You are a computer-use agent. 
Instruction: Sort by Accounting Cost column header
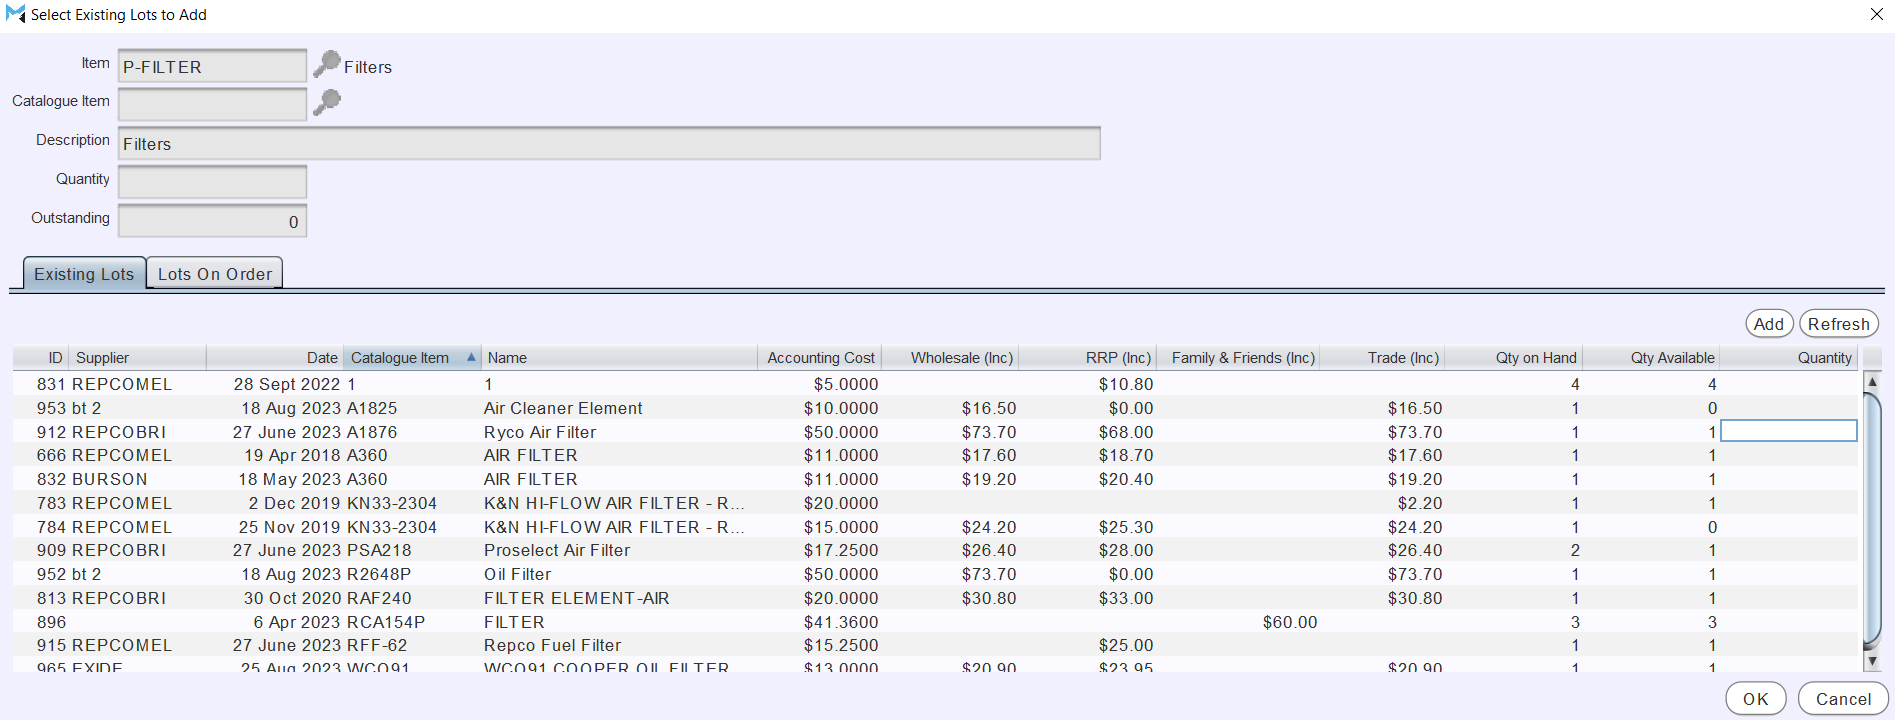[819, 357]
